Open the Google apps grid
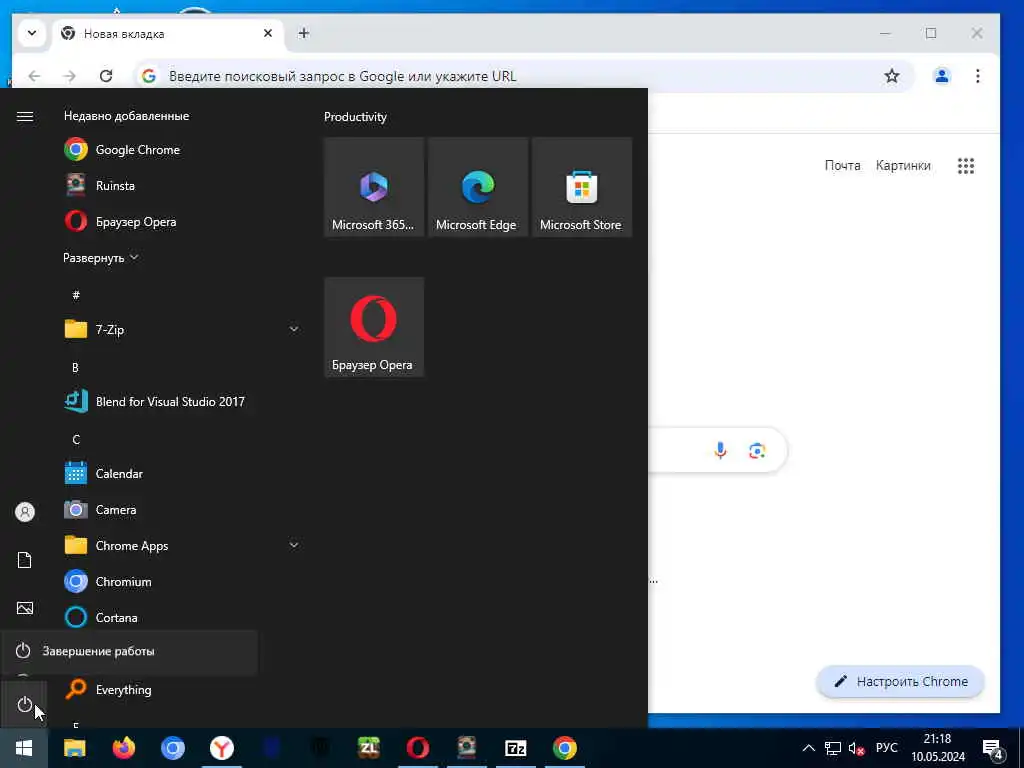The height and width of the screenshot is (768, 1024). tap(966, 166)
